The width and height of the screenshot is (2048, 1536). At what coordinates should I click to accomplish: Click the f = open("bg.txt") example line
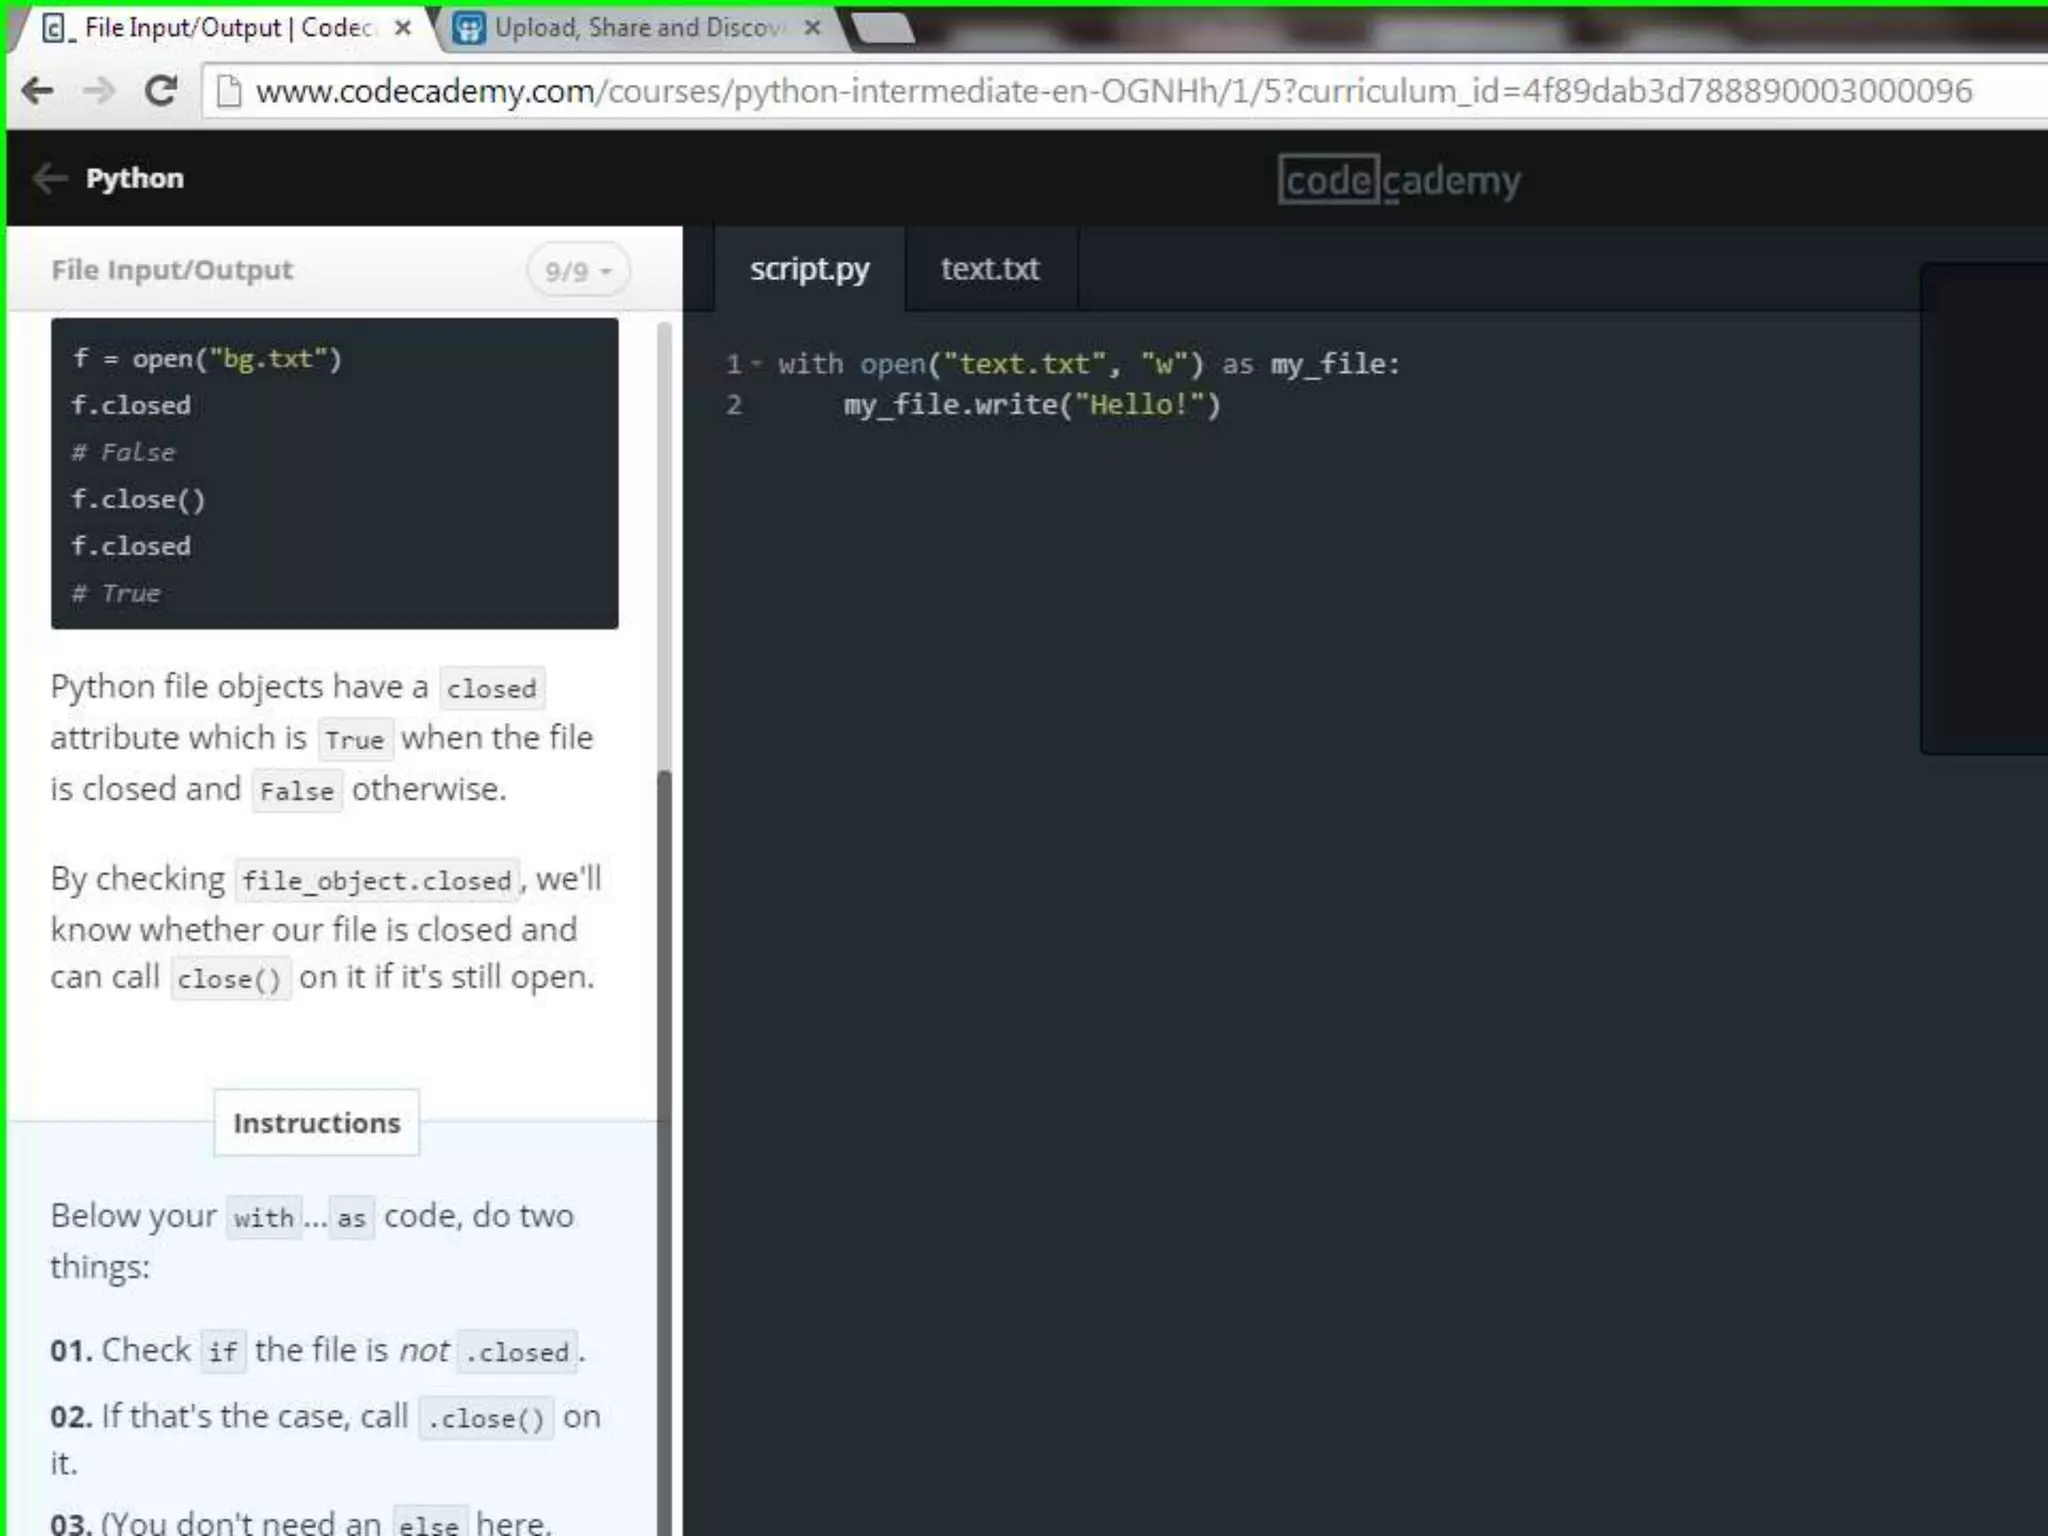[207, 358]
